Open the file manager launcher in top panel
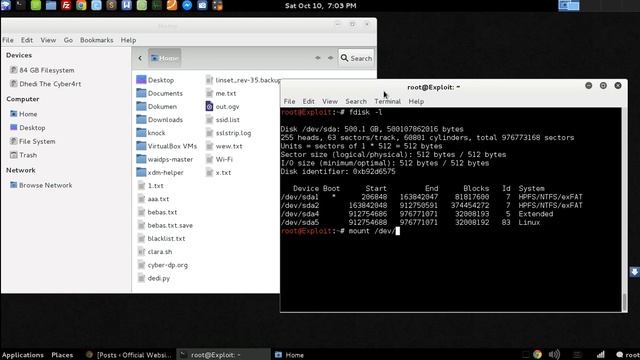 coord(51,5)
